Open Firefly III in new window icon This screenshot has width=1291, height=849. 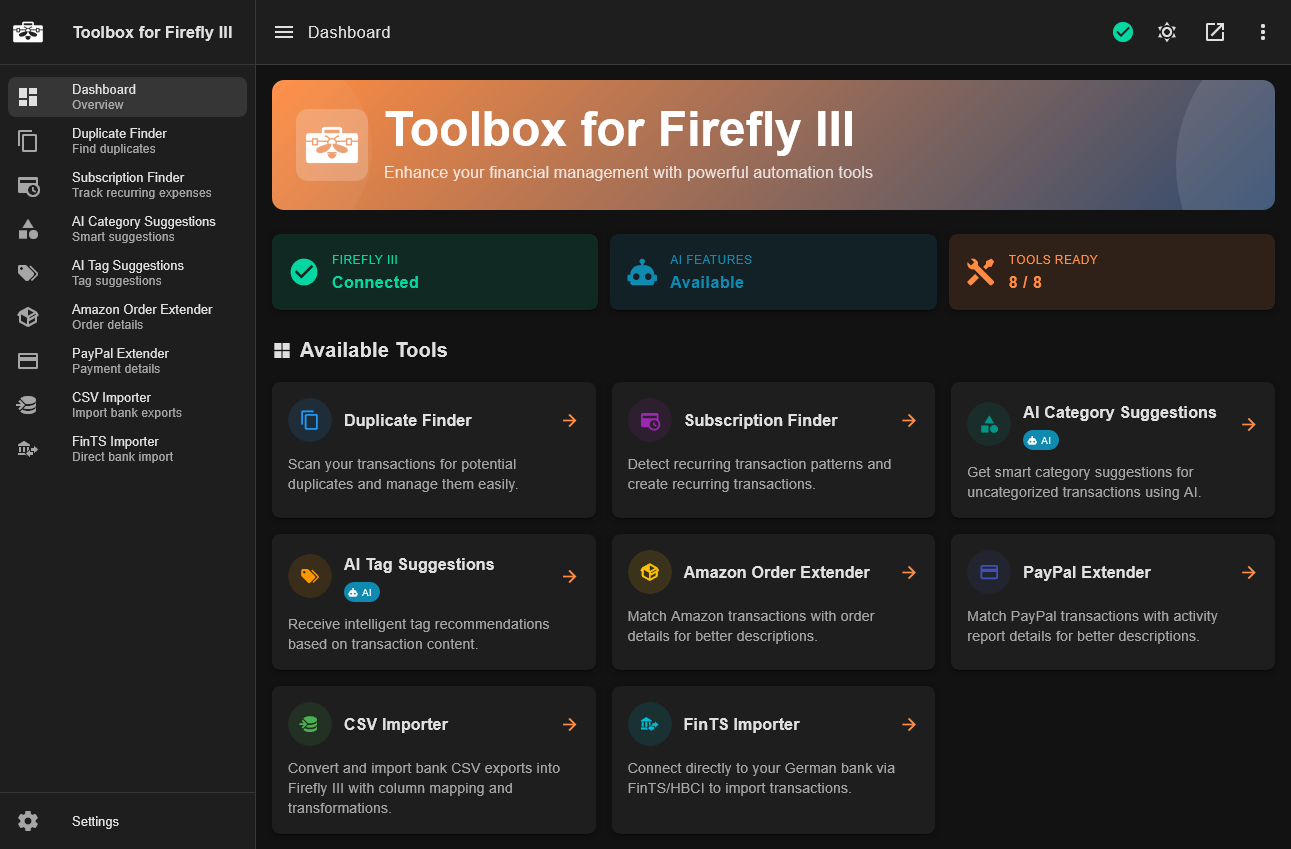pos(1215,32)
